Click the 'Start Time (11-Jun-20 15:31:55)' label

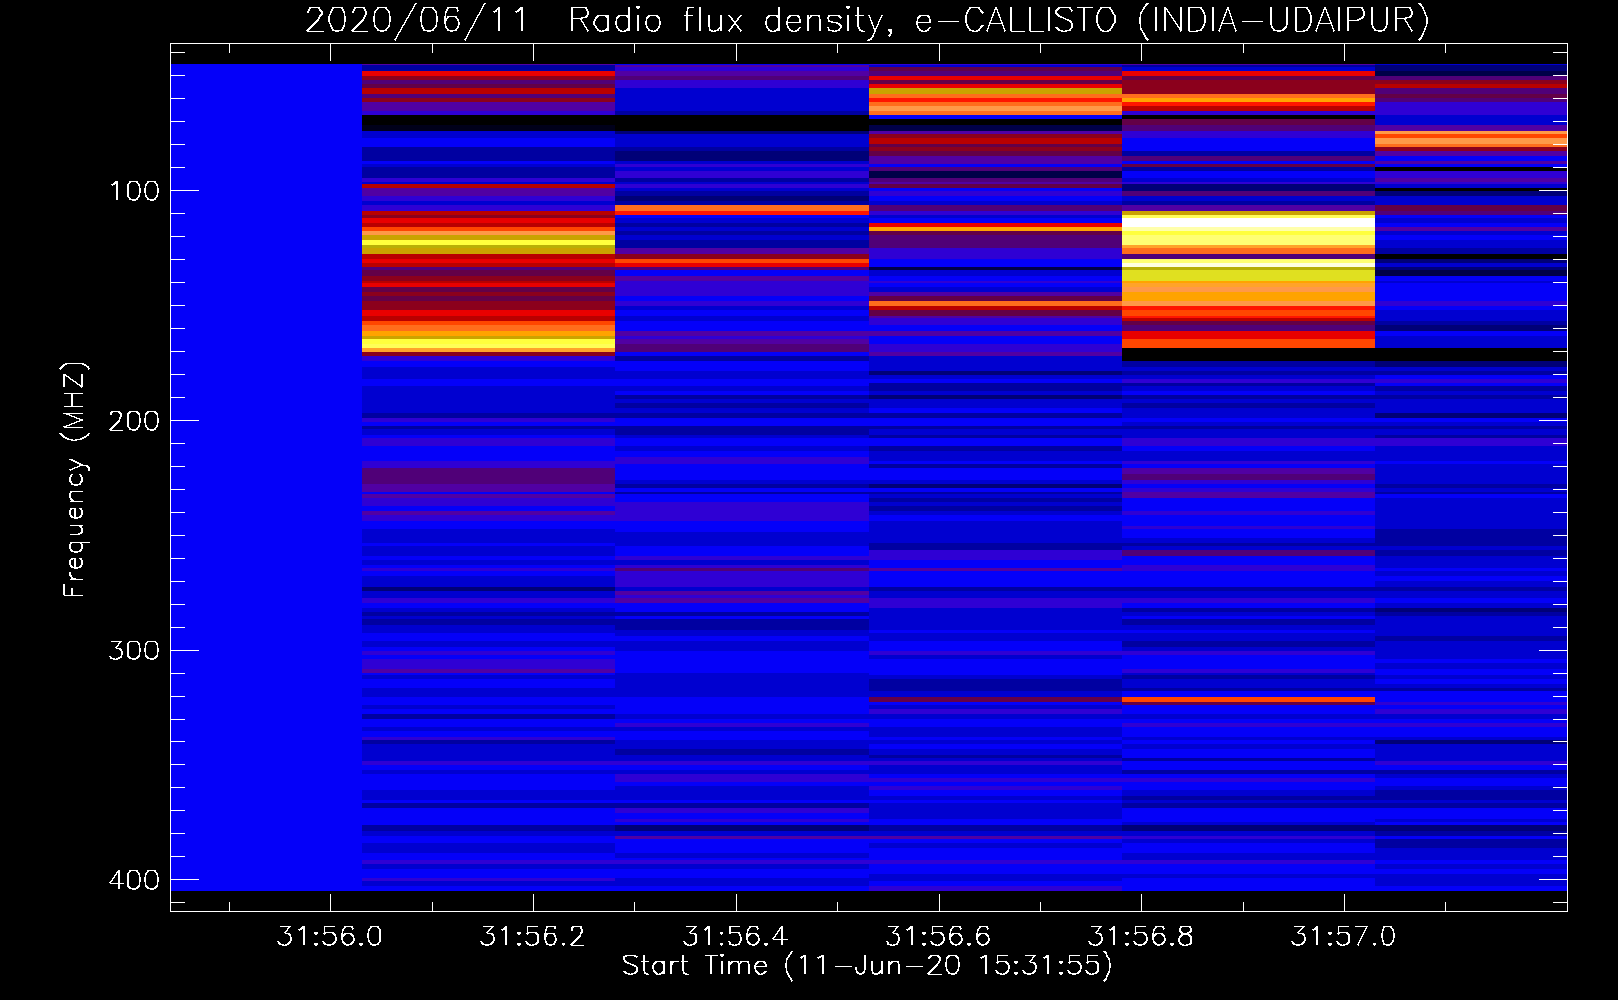pos(867,965)
